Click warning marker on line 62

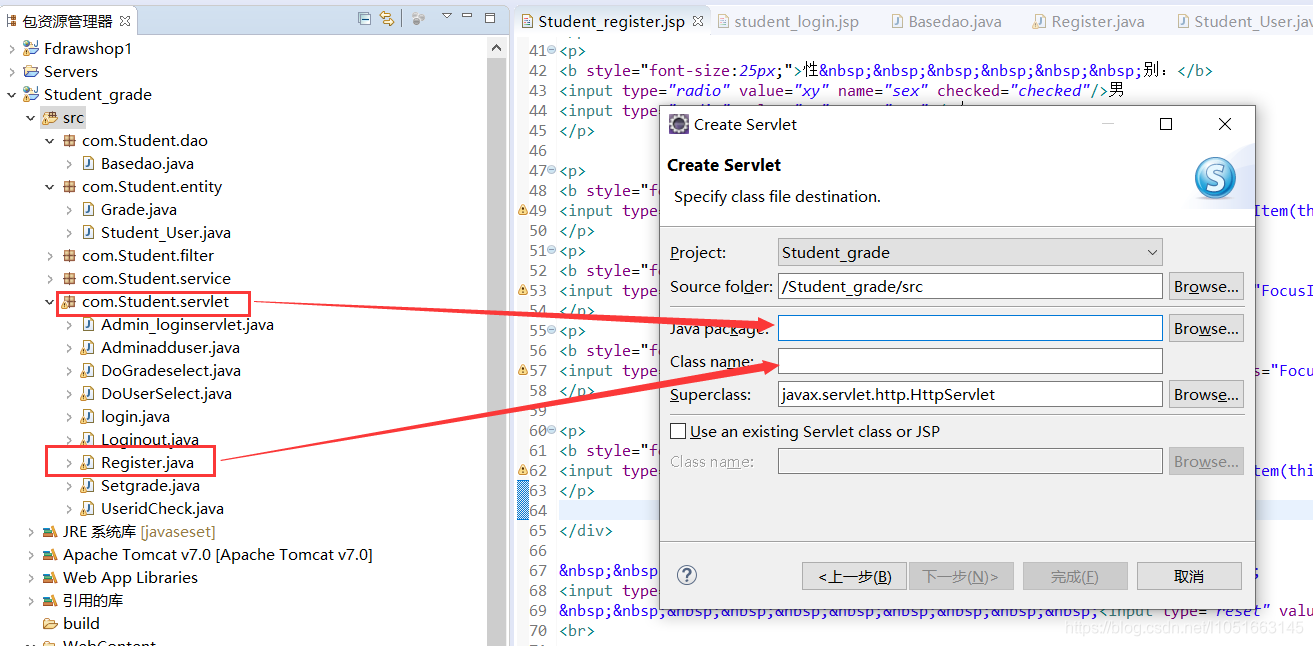(522, 470)
